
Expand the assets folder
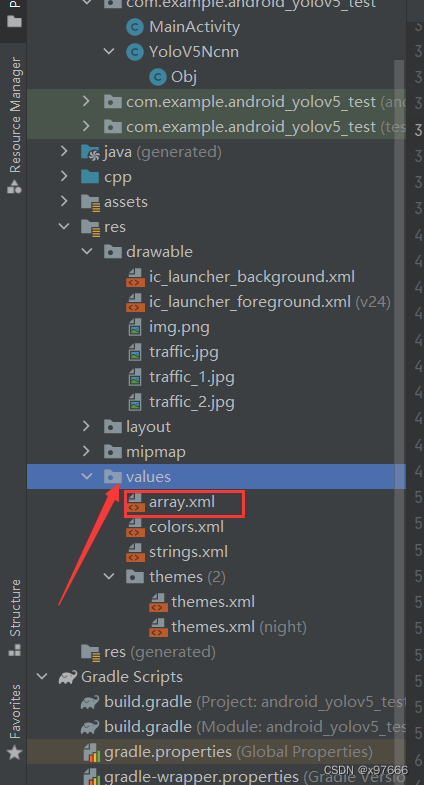(x=64, y=201)
